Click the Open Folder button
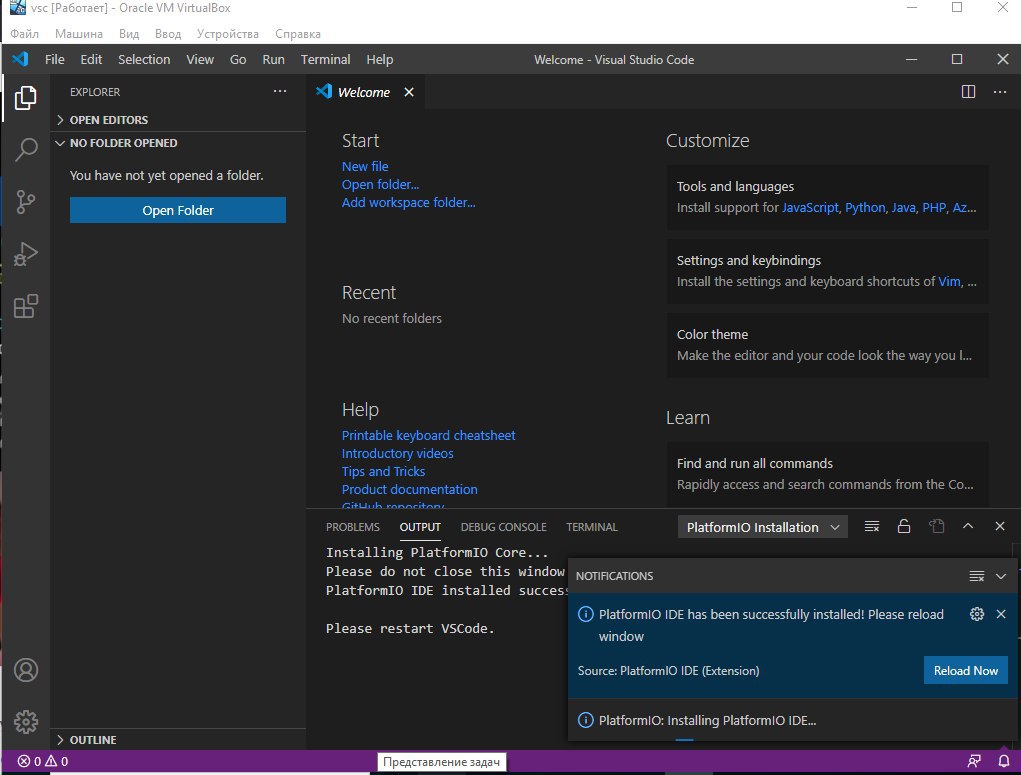The height and width of the screenshot is (775, 1021). [x=178, y=210]
